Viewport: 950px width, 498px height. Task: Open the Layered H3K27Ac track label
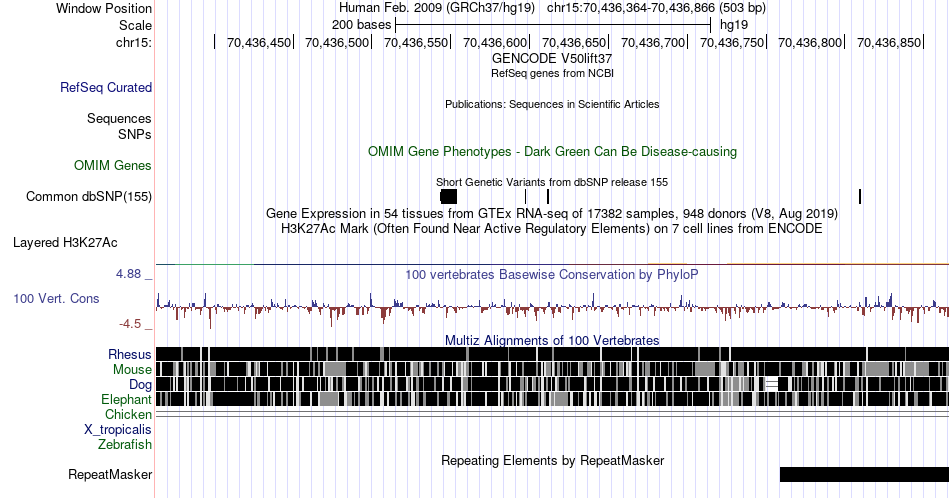[65, 242]
